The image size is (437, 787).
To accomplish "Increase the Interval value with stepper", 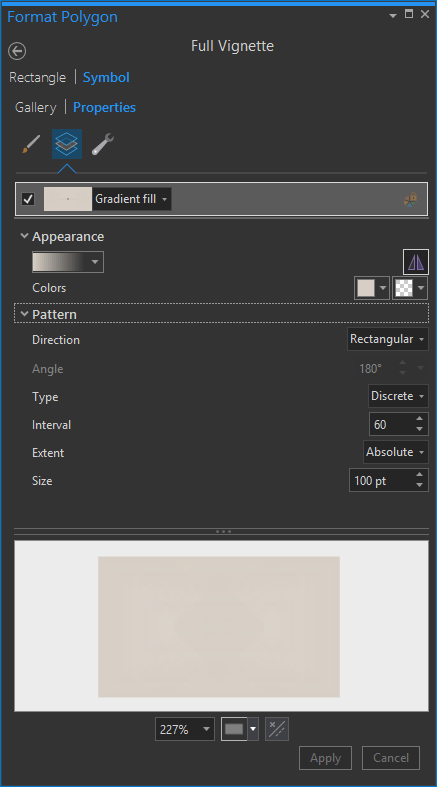I will (x=419, y=419).
